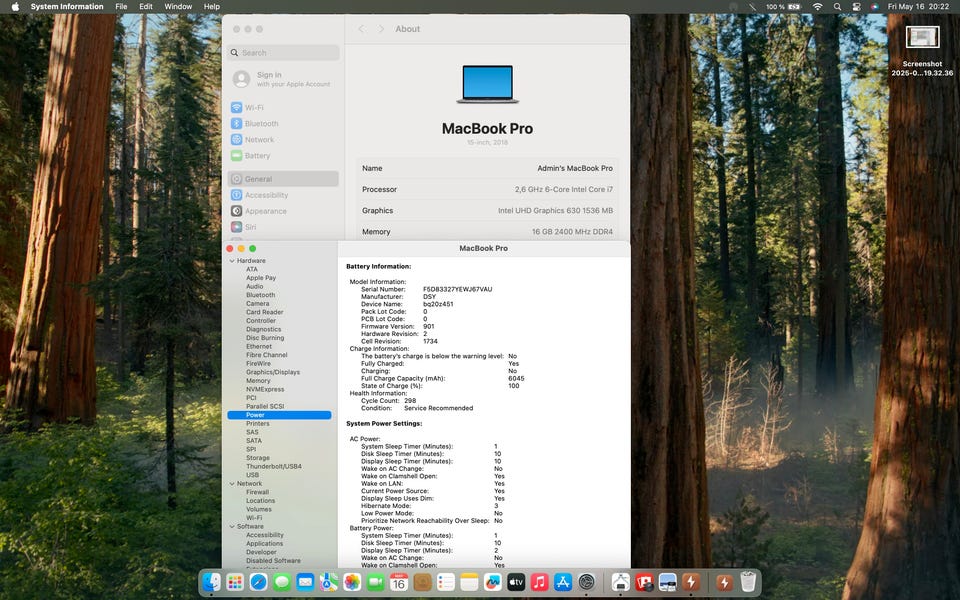Viewport: 960px width, 600px height.
Task: Open Bluetooth settings in the sidebar
Action: pos(261,124)
